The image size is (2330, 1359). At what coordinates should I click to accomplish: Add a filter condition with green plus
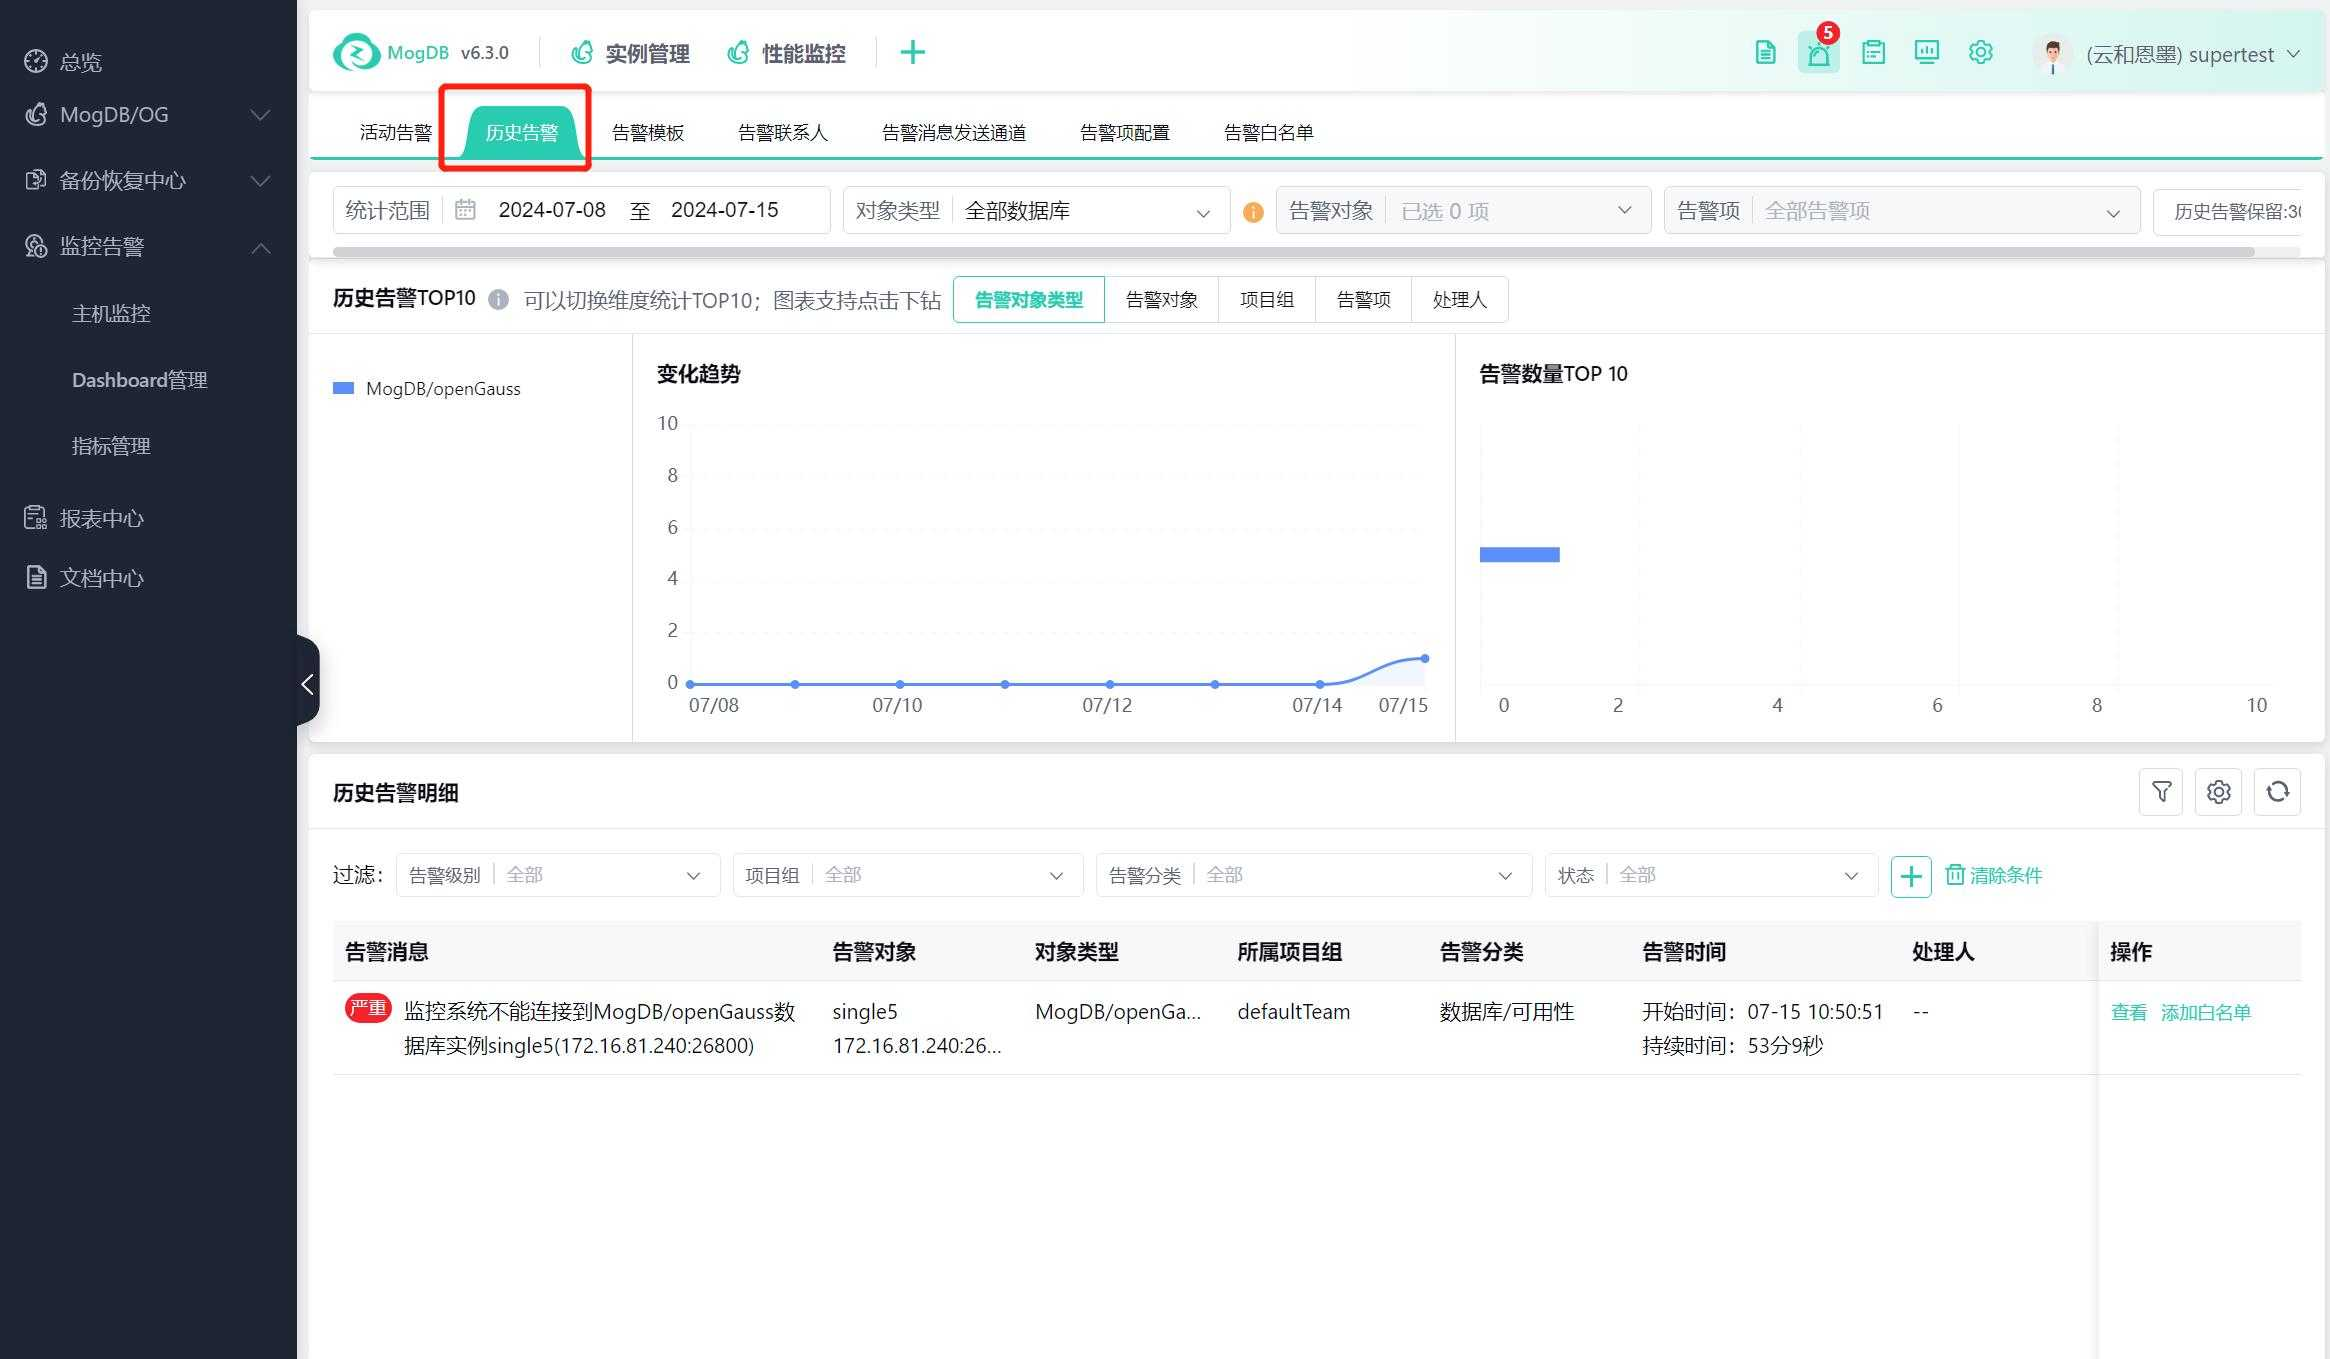[x=1911, y=876]
